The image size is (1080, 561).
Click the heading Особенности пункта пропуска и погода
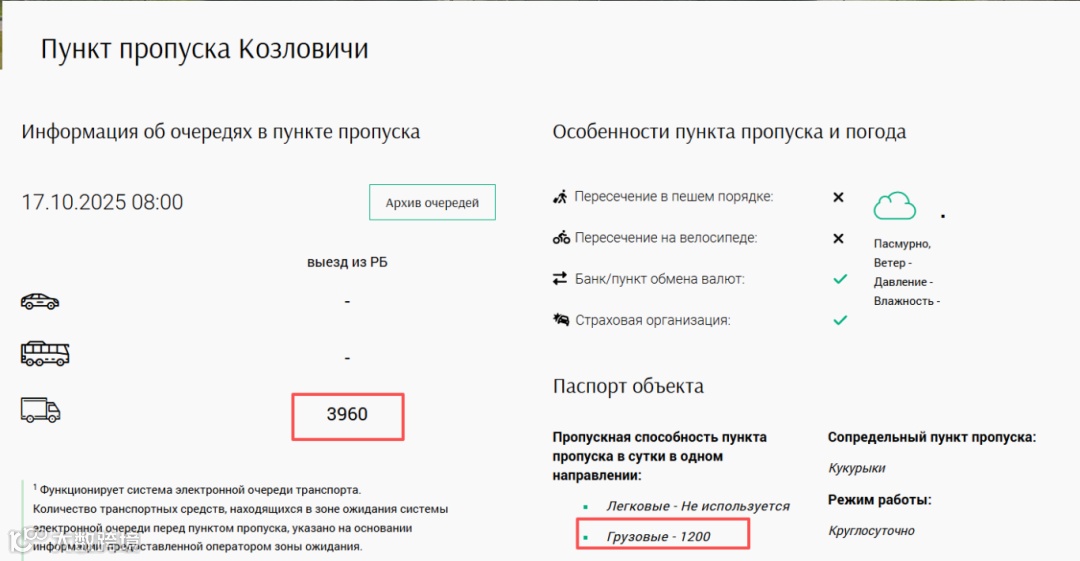point(729,132)
